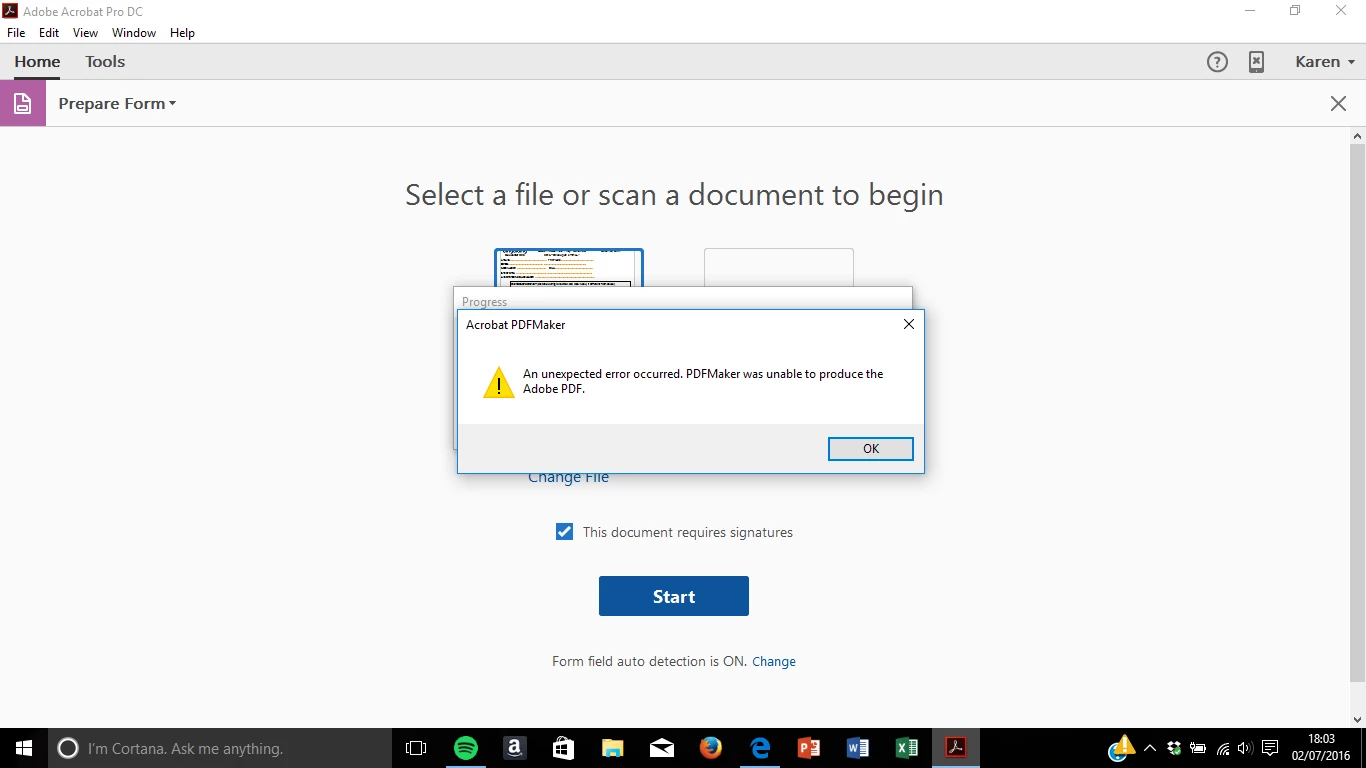Select the blank scanner thumbnail option
The image size is (1366, 768).
[x=779, y=268]
